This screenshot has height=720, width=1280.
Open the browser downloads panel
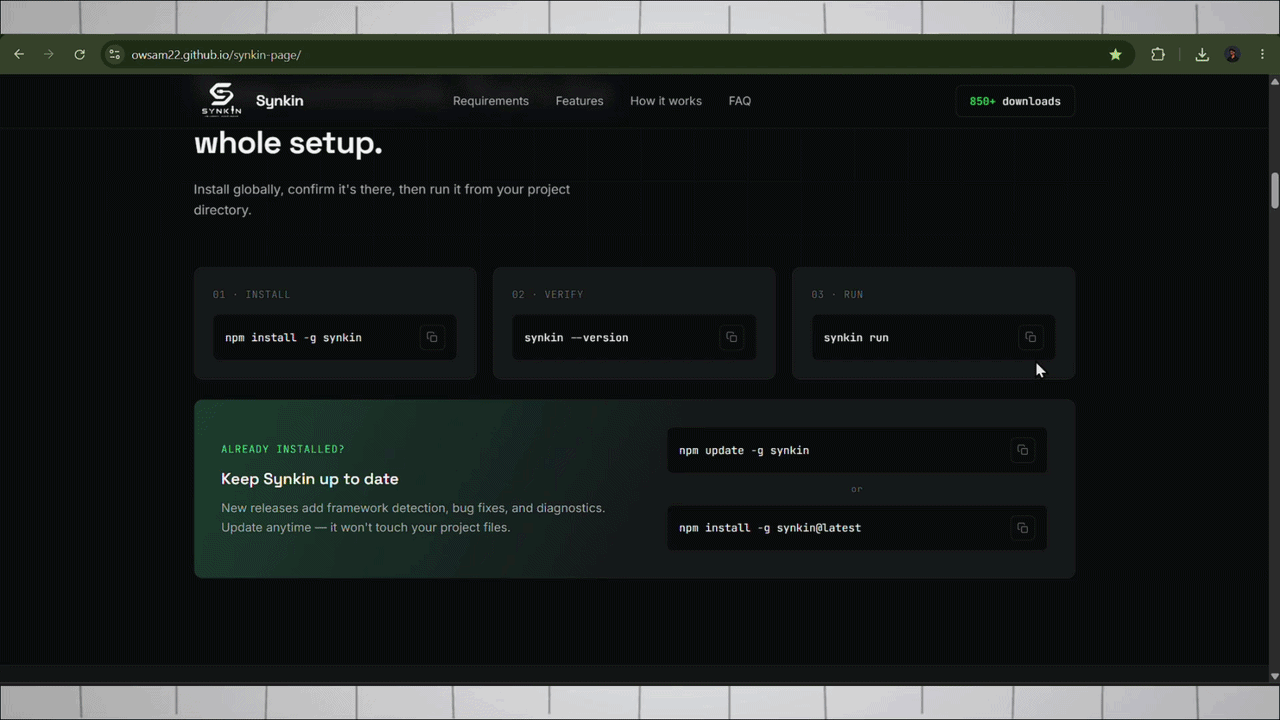click(x=1202, y=54)
